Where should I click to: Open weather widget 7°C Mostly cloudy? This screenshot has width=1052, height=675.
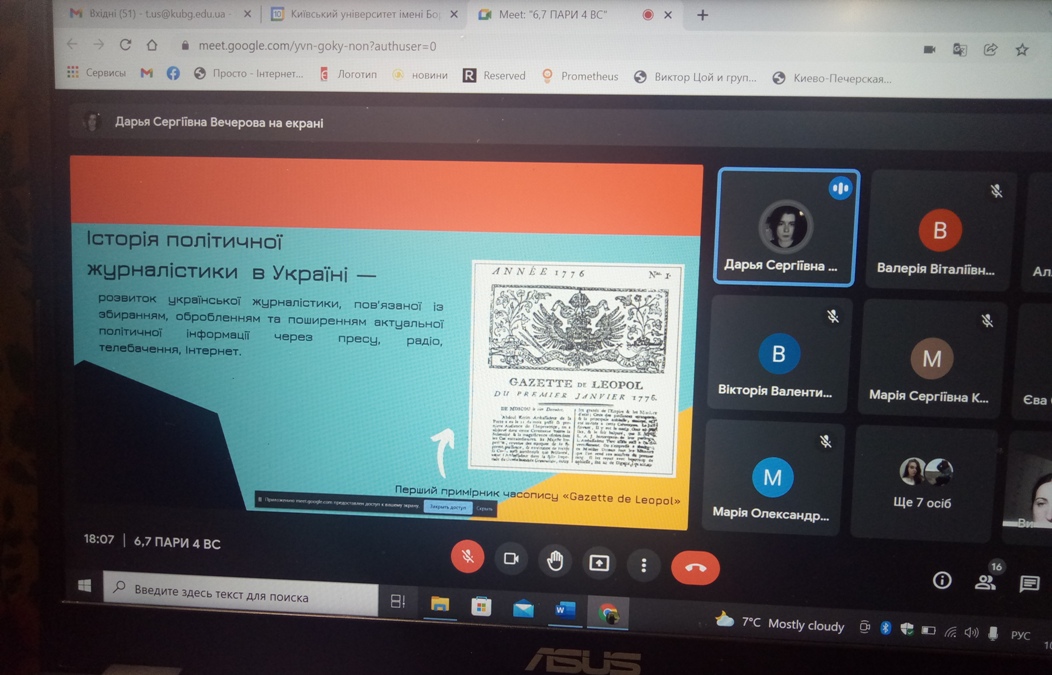coord(780,623)
